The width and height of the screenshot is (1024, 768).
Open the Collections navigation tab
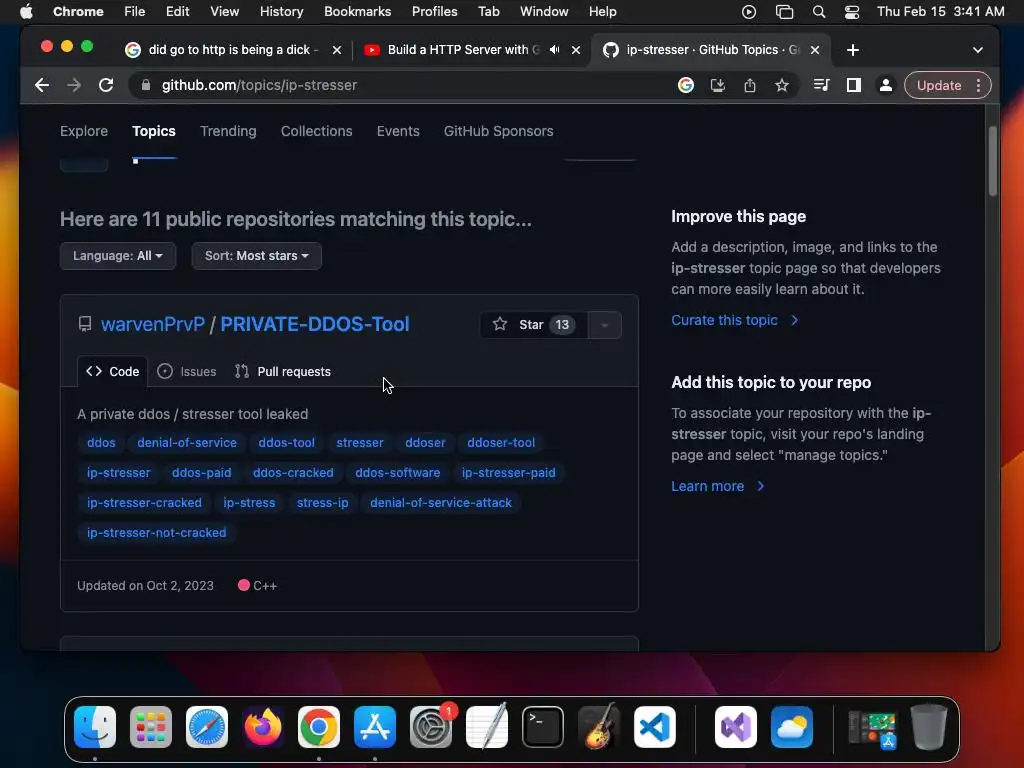[x=316, y=131]
